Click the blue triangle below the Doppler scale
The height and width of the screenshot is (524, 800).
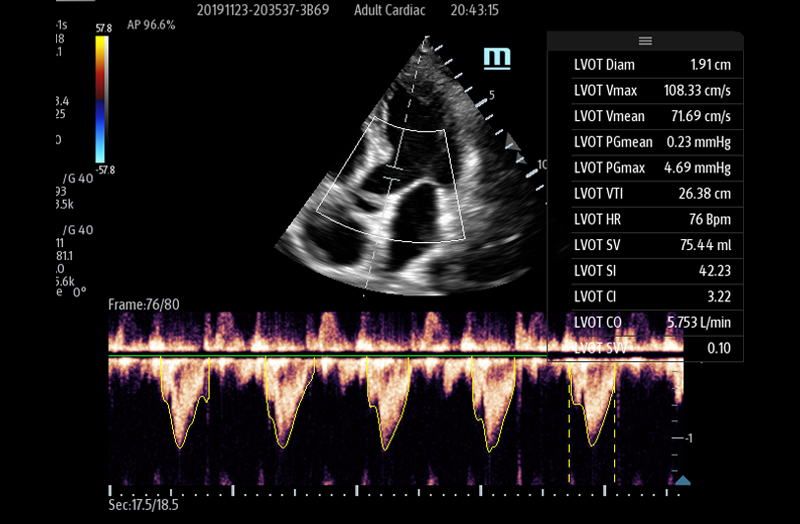(682, 481)
